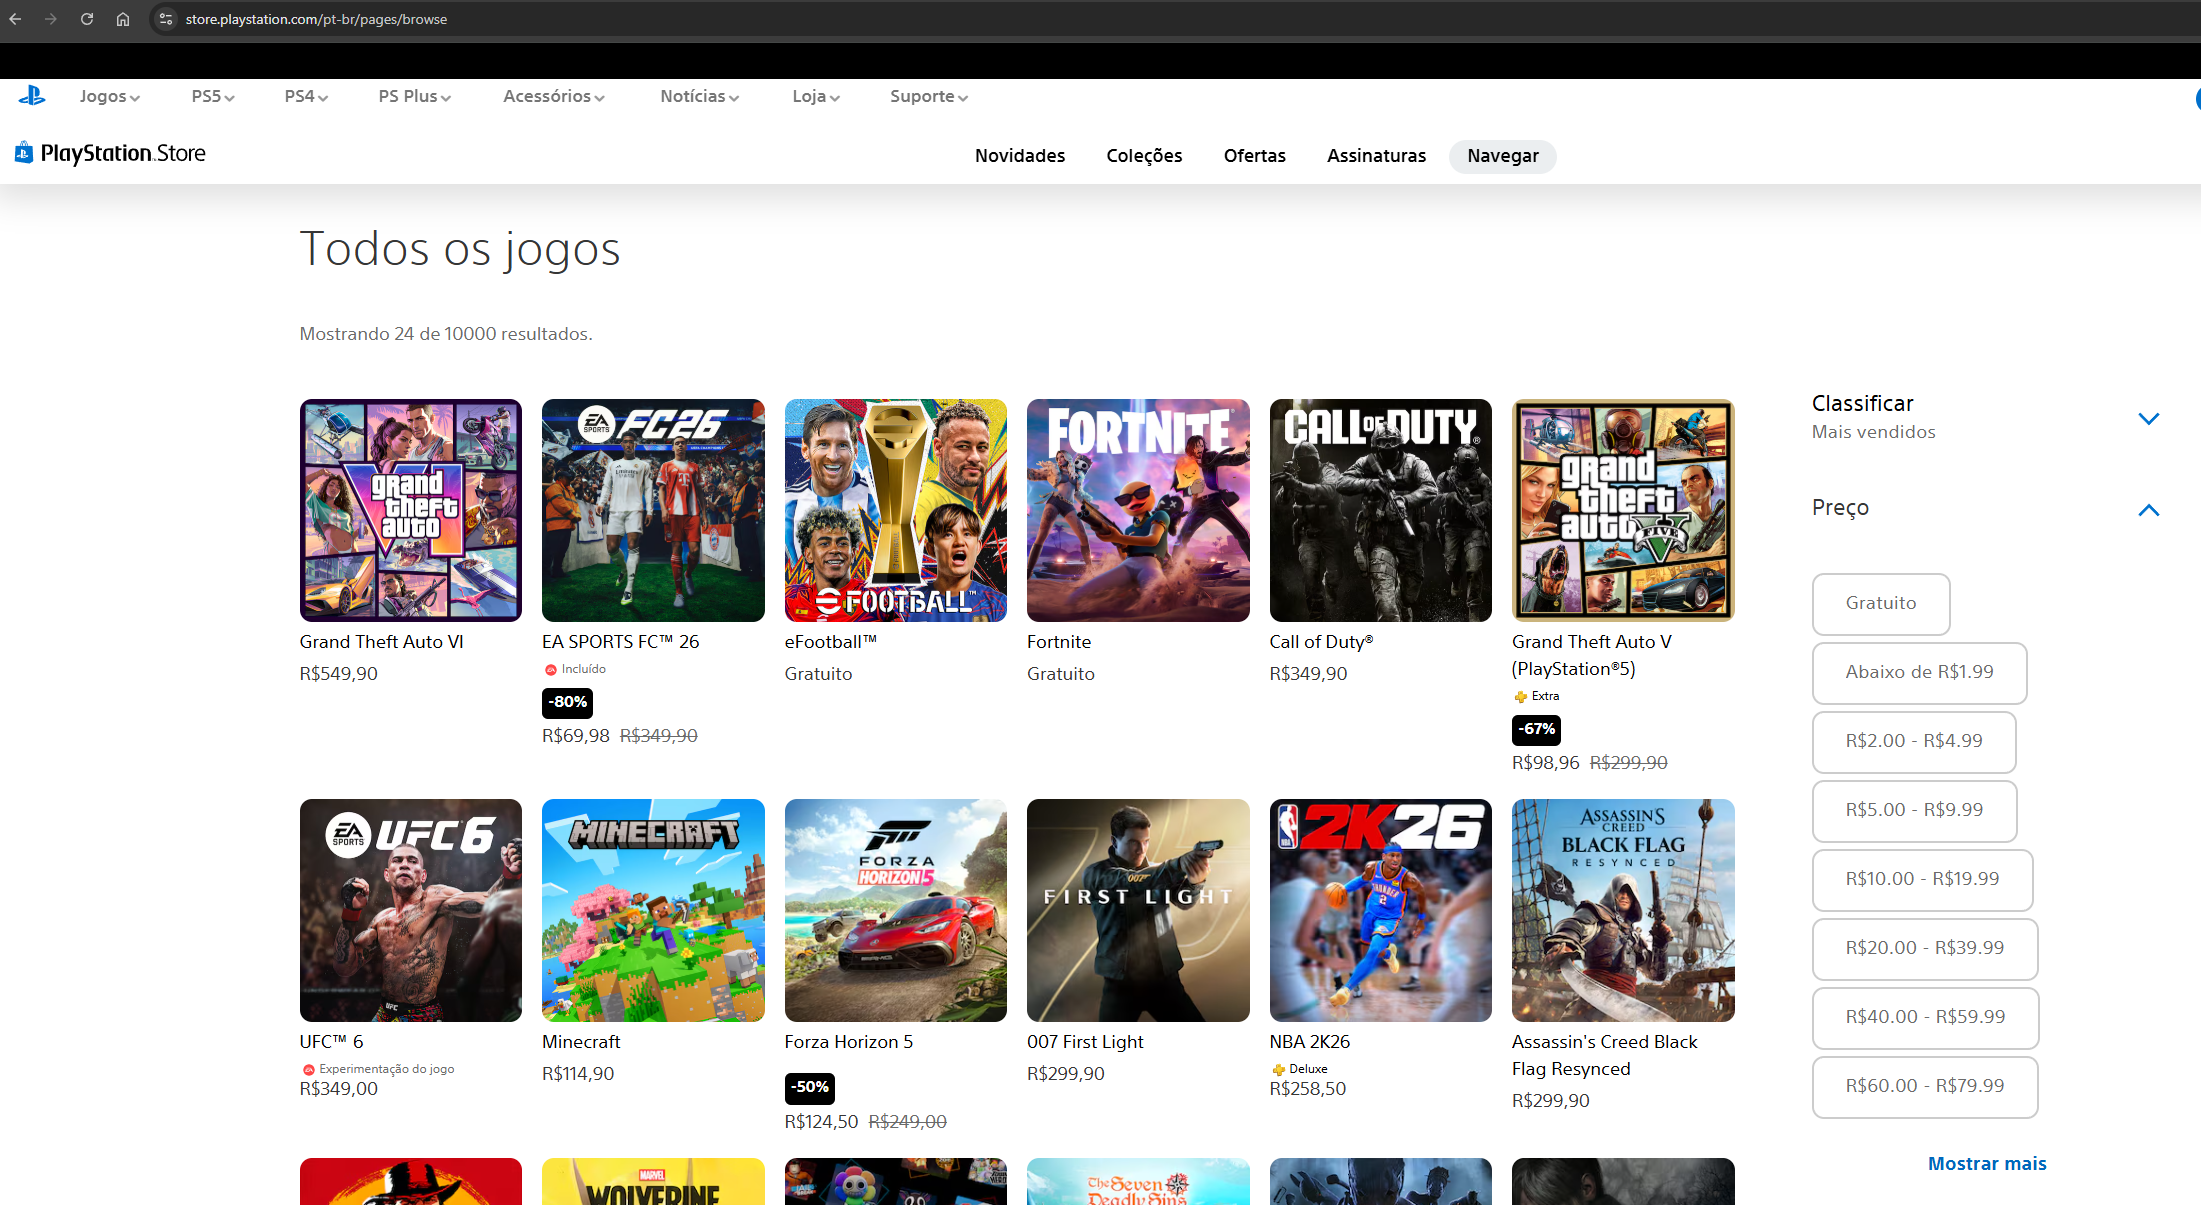The height and width of the screenshot is (1205, 2201).
Task: Collapse the Preço filter section
Action: (2148, 510)
